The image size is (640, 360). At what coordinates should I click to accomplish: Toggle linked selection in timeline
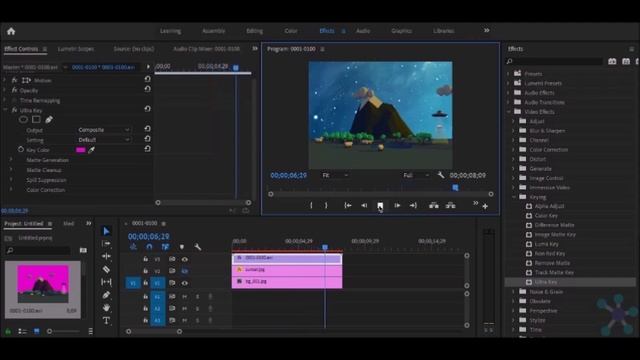tap(165, 247)
